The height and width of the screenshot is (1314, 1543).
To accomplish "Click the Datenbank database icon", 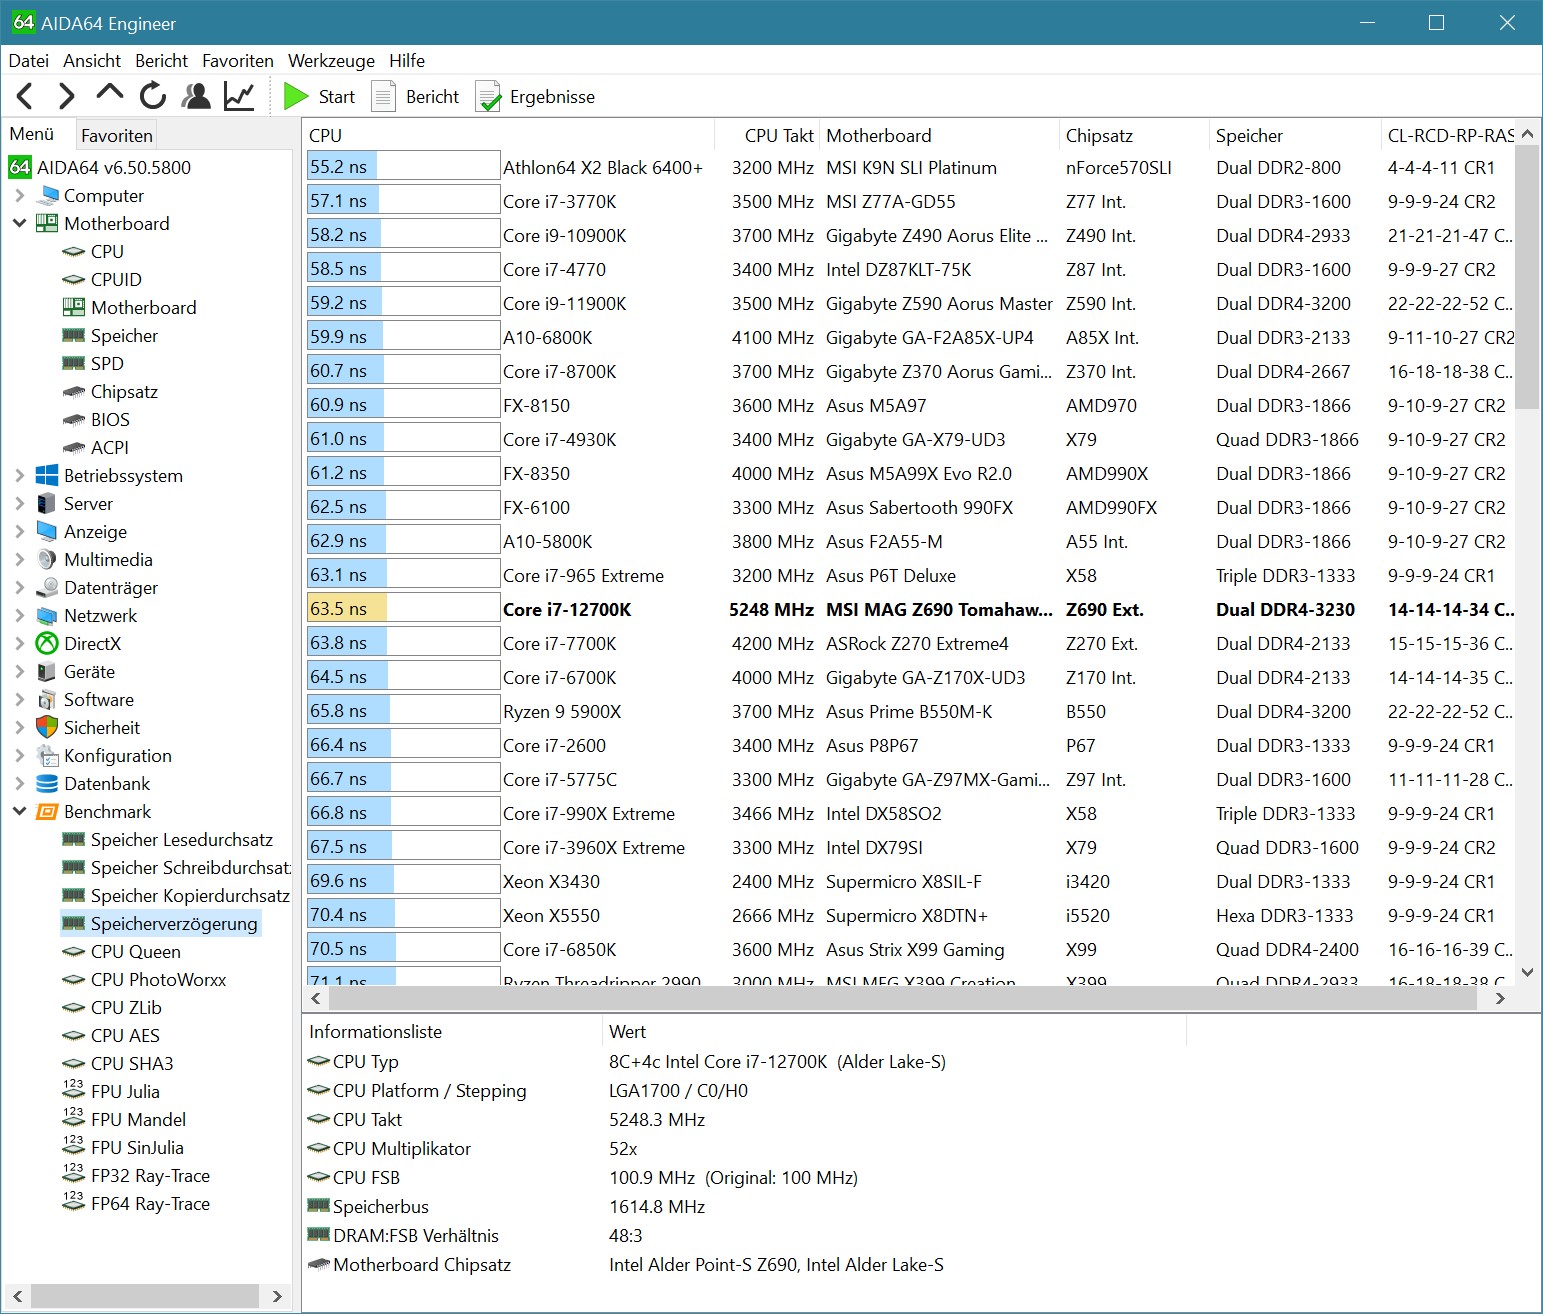I will tap(47, 783).
